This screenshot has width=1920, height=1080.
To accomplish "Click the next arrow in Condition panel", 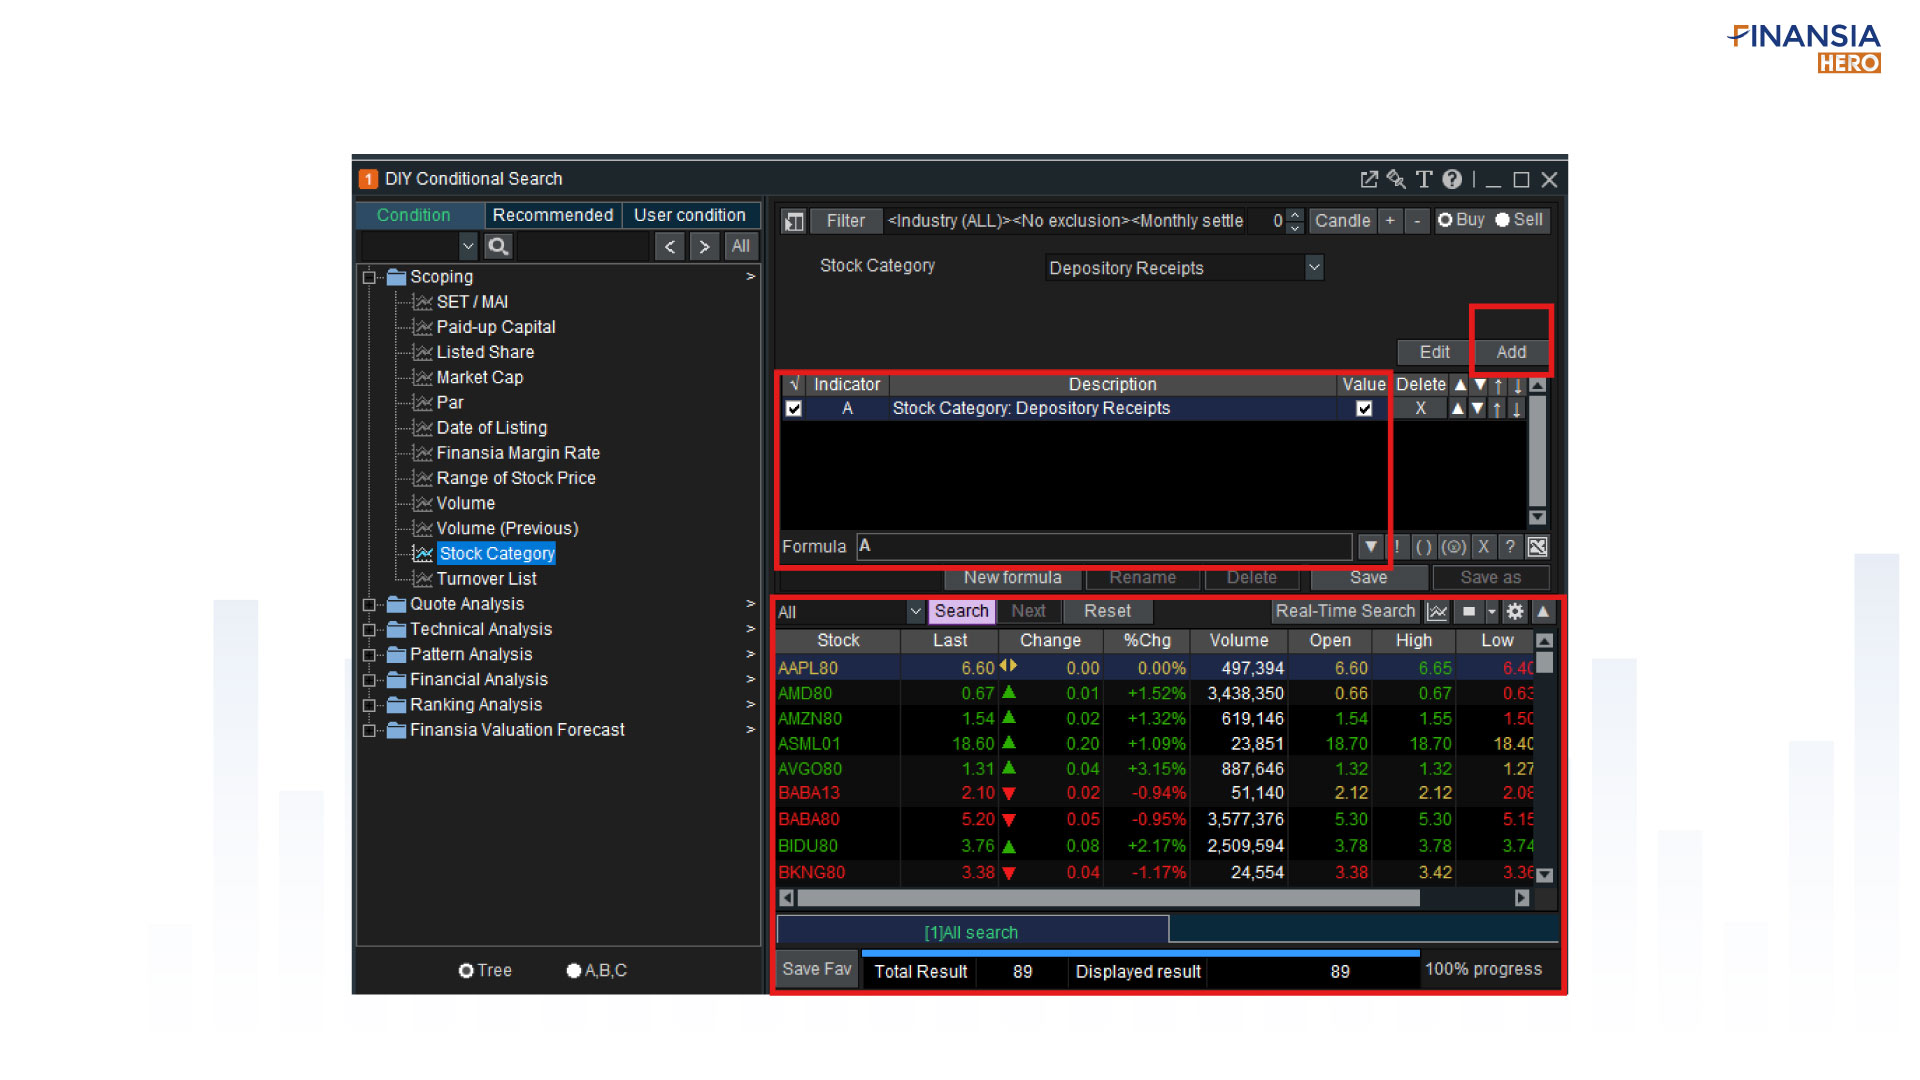I will click(x=704, y=246).
